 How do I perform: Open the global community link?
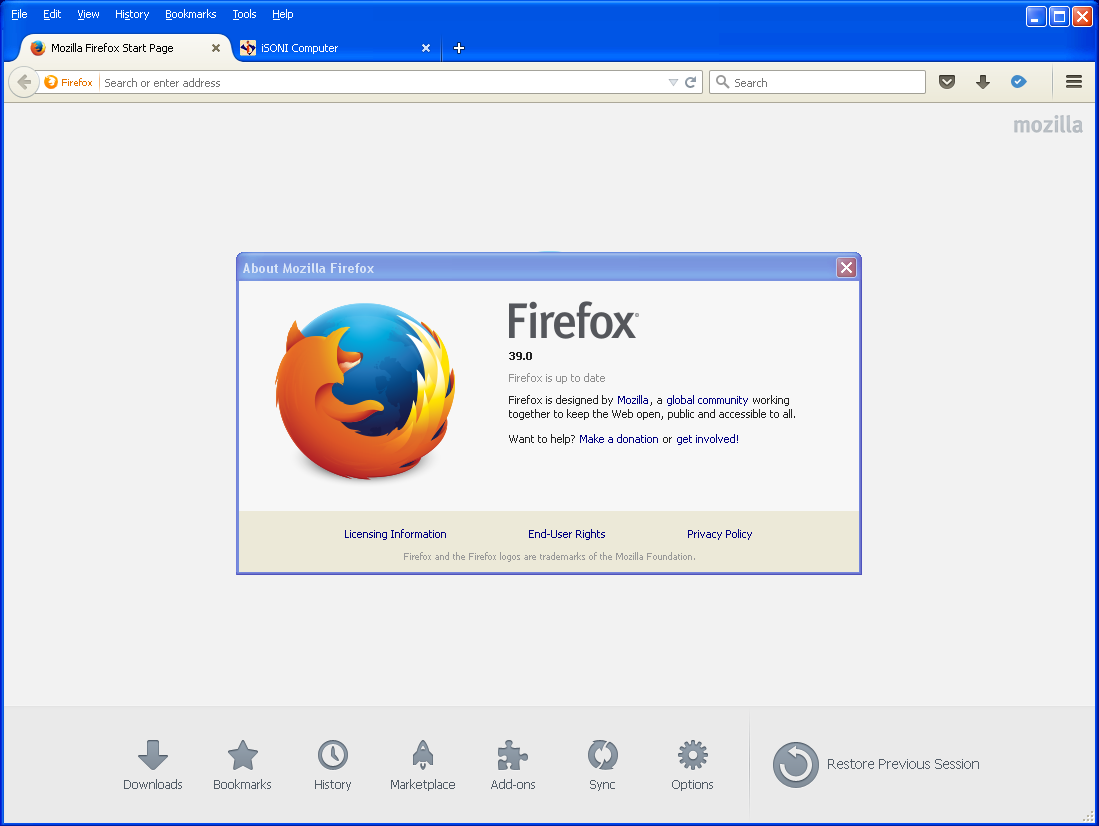(707, 400)
